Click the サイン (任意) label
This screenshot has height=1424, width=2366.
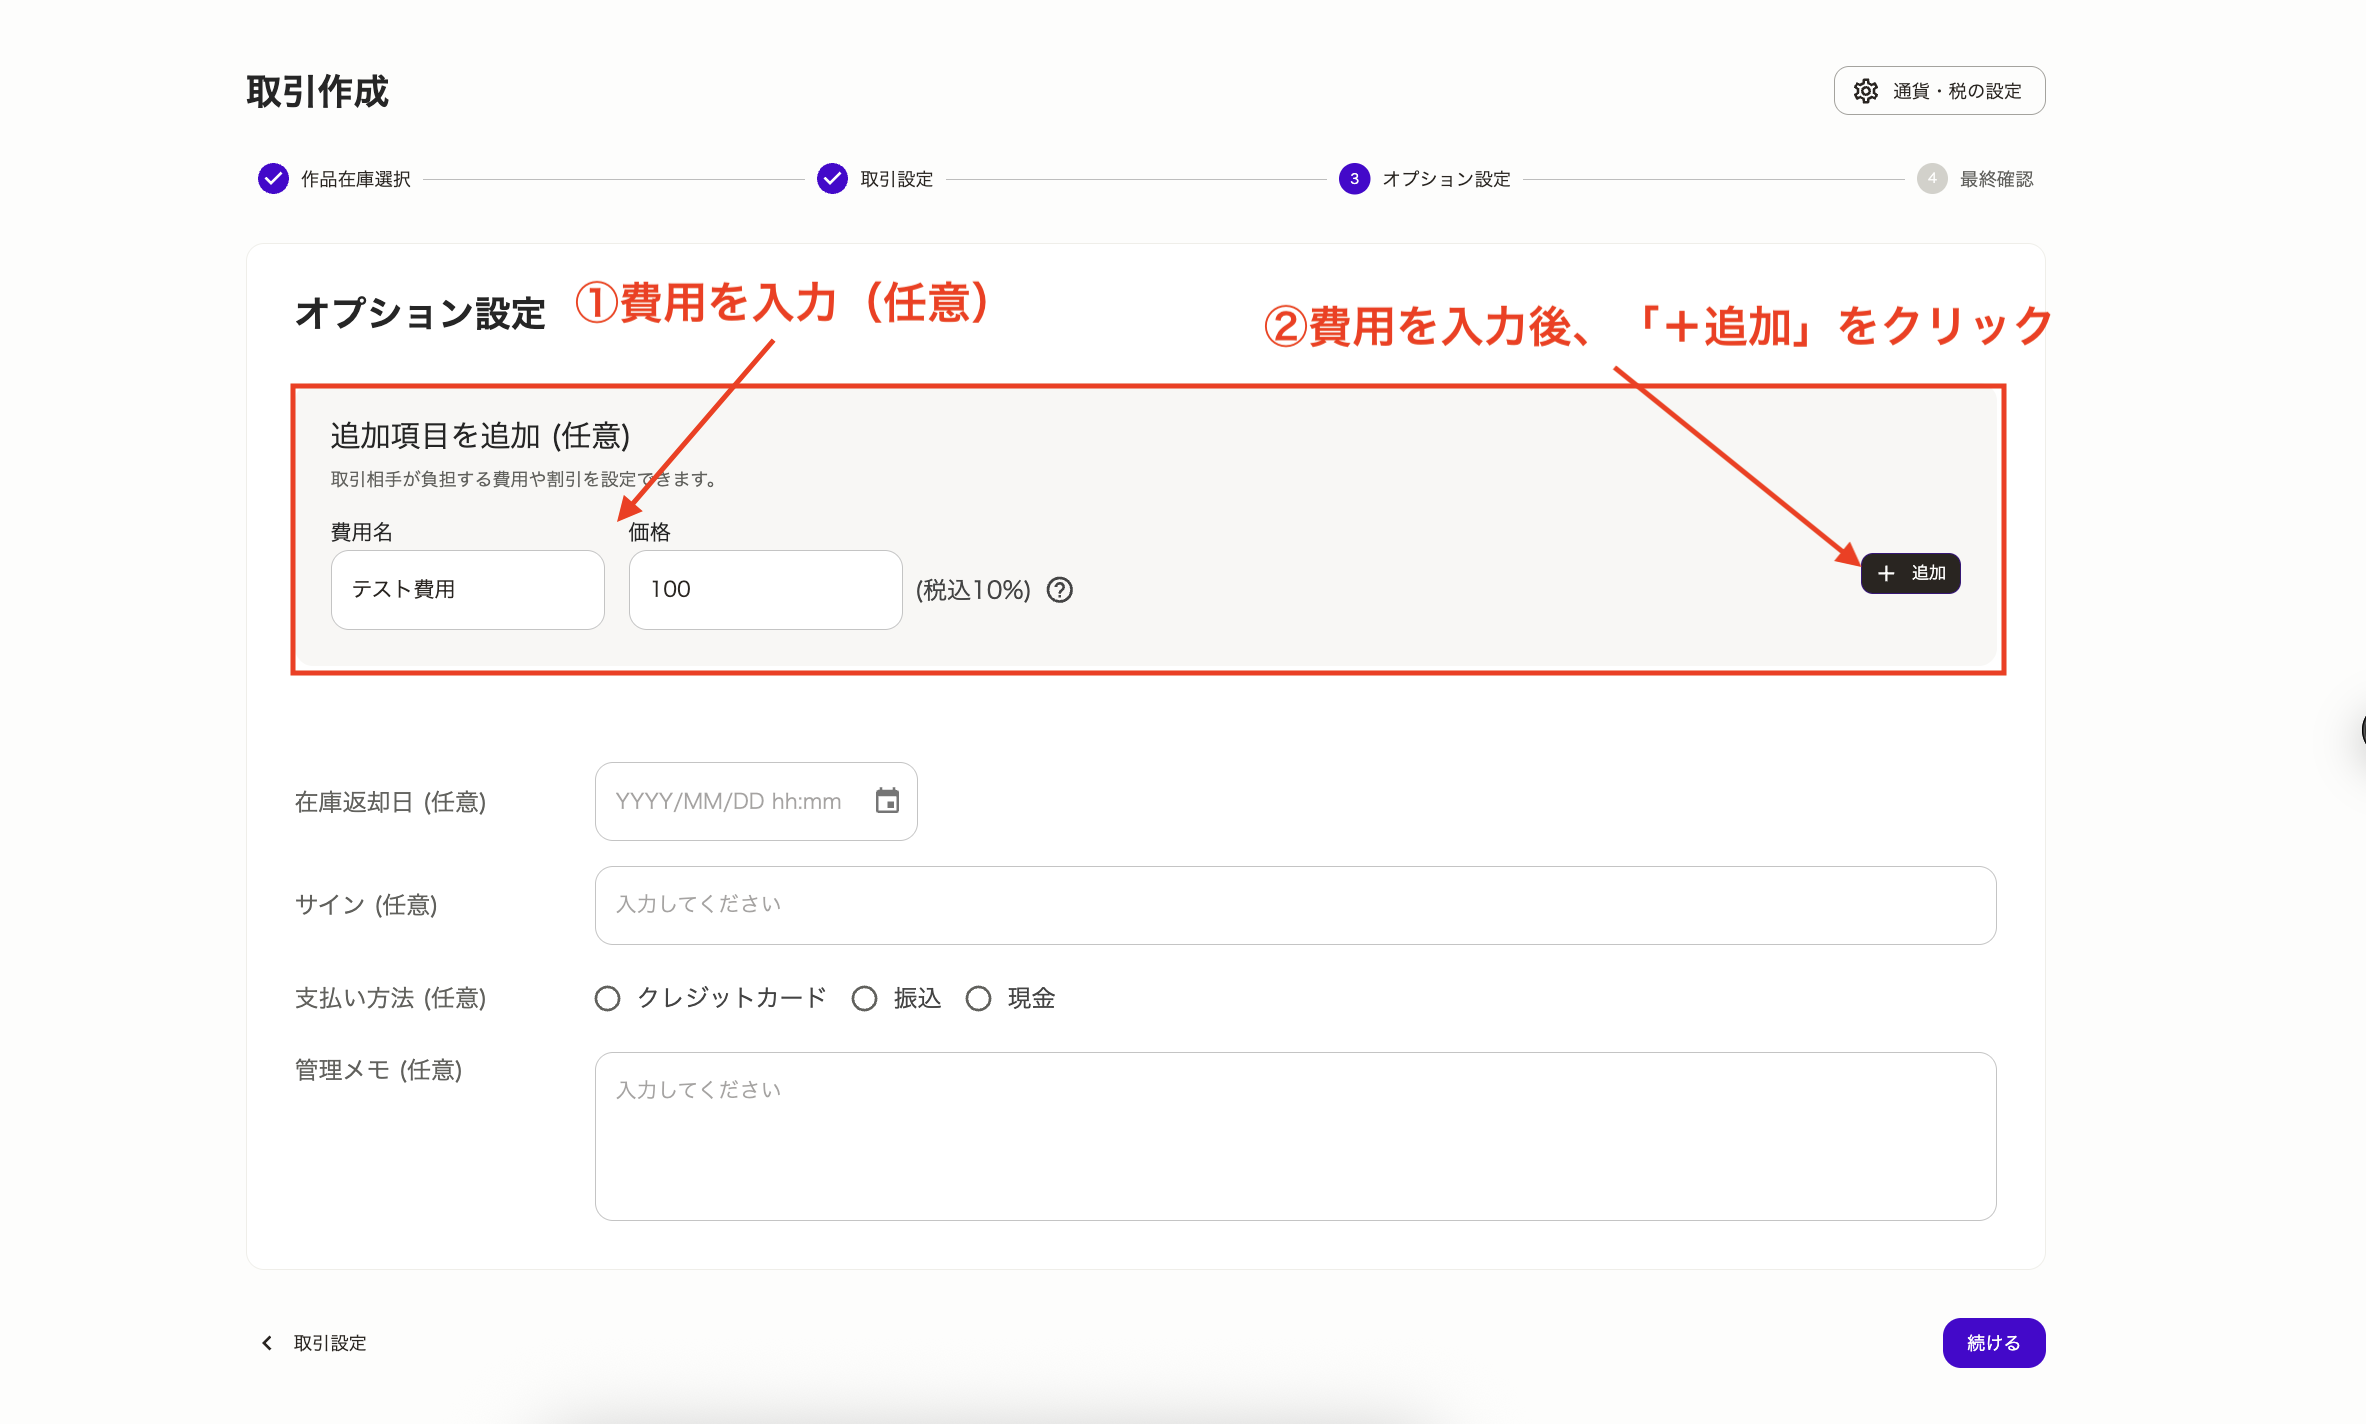tap(366, 905)
